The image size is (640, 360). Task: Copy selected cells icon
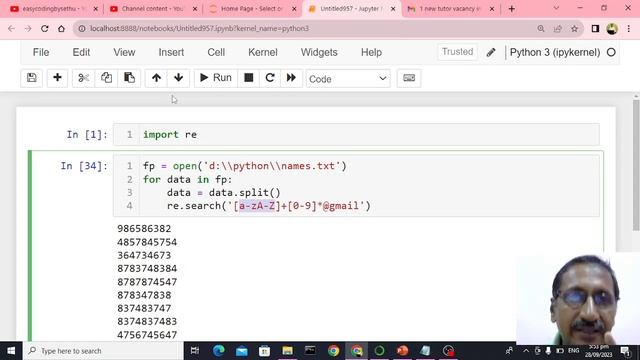106,78
